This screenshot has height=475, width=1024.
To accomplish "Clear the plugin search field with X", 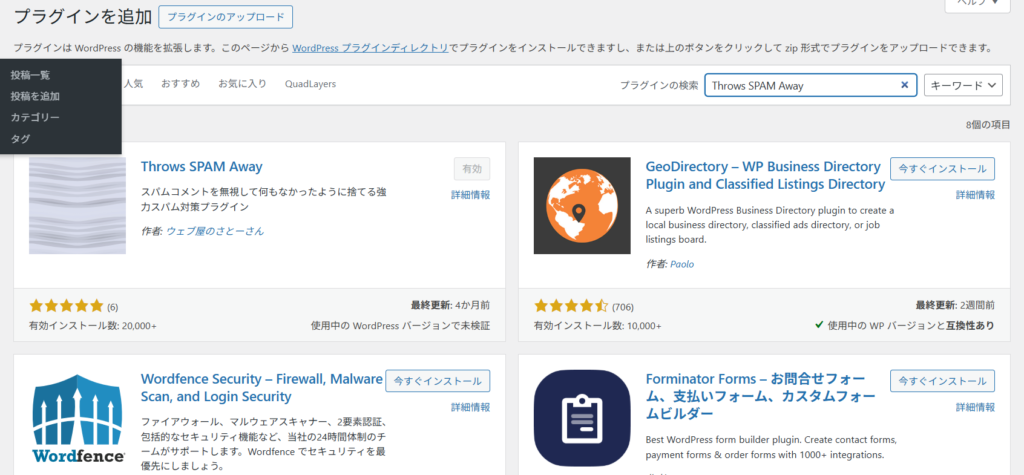I will 905,86.
